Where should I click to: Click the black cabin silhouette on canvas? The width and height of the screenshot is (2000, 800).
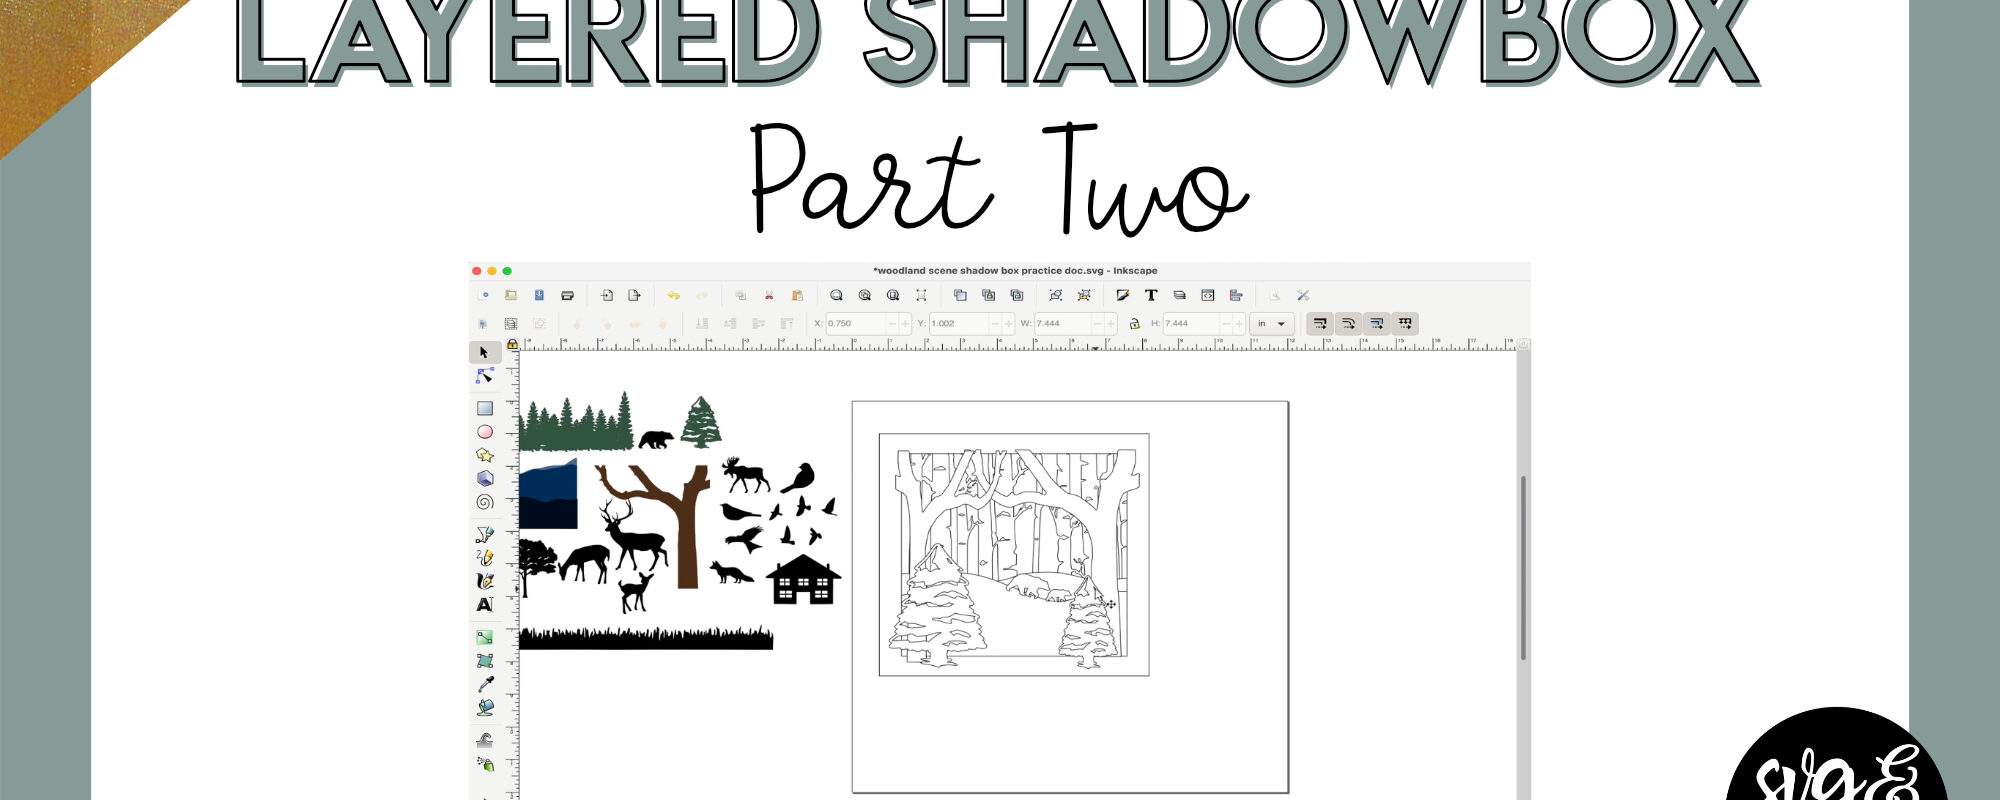click(x=804, y=580)
